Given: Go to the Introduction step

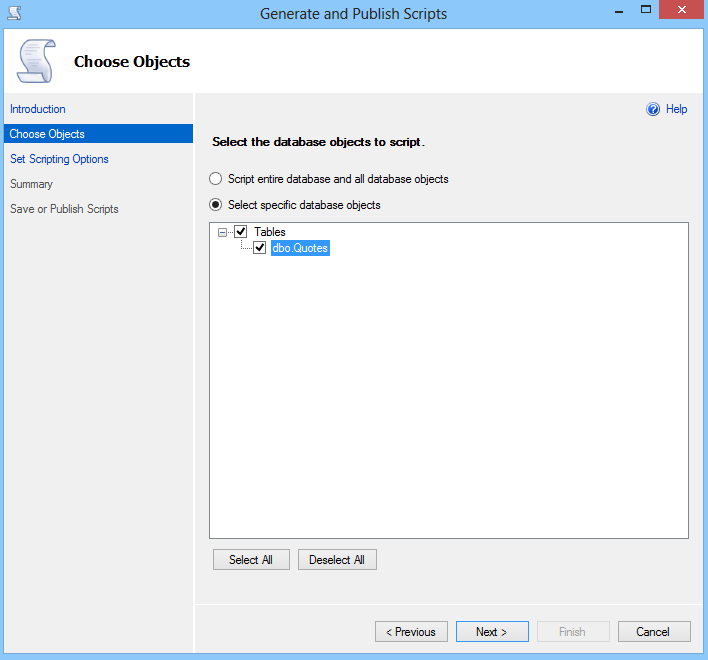Looking at the screenshot, I should [x=38, y=109].
